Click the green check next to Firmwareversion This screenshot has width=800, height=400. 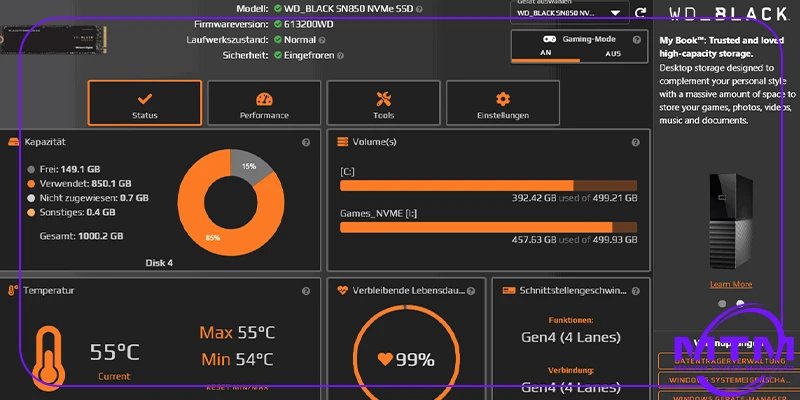point(278,24)
